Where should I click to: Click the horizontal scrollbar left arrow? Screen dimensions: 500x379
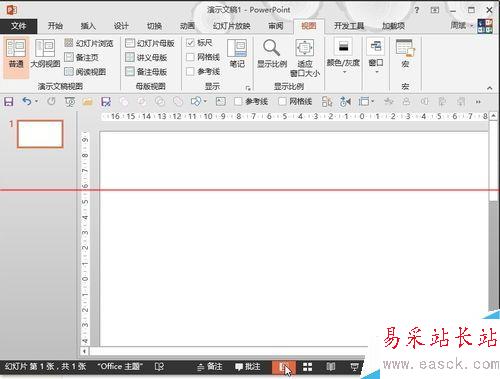point(85,351)
